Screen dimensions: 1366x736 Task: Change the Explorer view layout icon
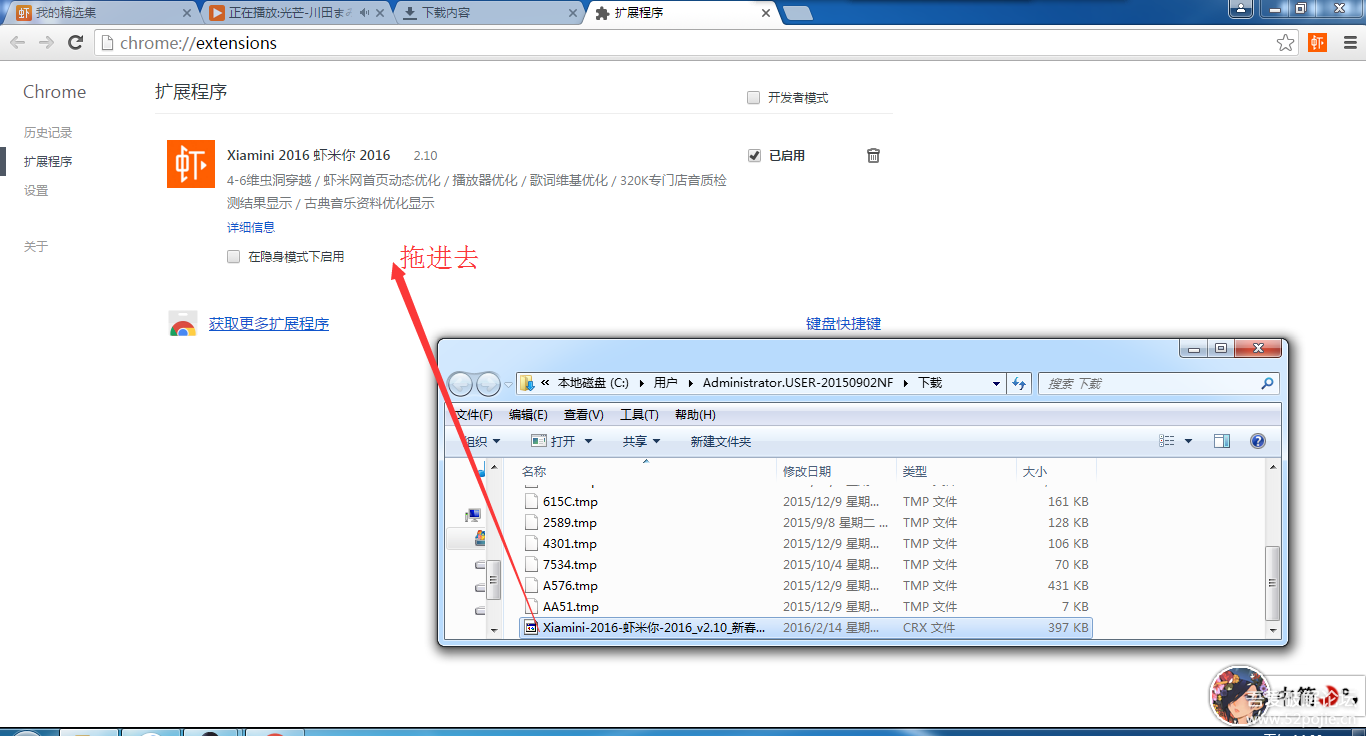pos(1167,441)
